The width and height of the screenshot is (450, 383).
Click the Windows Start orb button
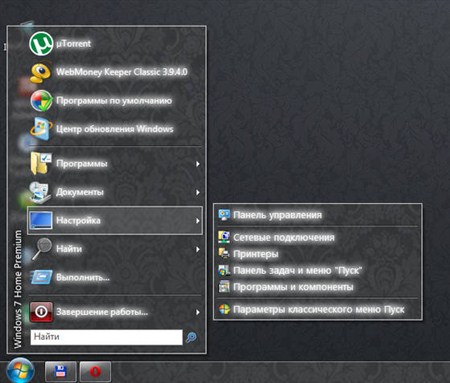click(x=20, y=370)
